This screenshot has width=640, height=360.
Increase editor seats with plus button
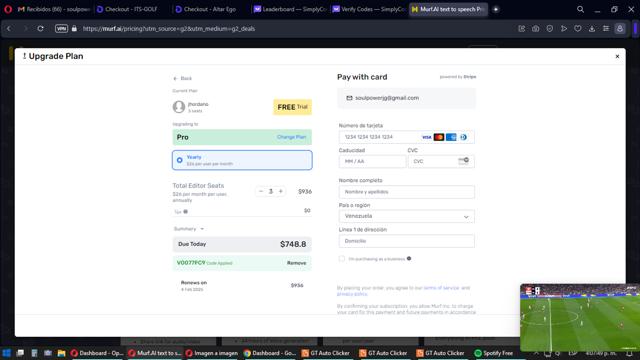click(x=281, y=191)
